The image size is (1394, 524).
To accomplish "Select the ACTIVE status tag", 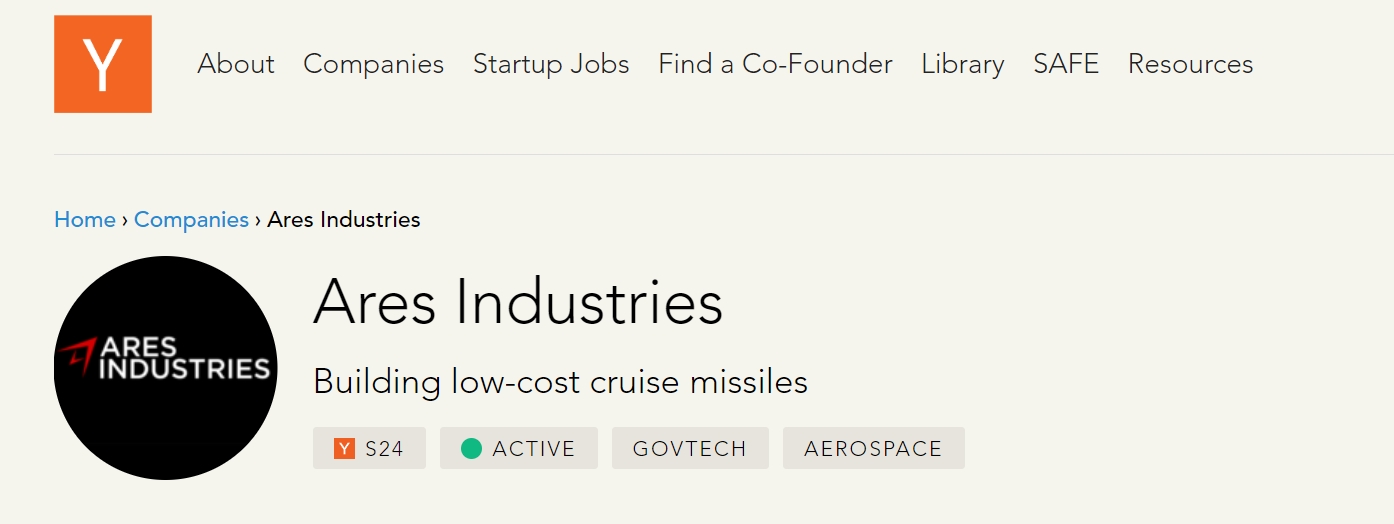I will [x=519, y=448].
